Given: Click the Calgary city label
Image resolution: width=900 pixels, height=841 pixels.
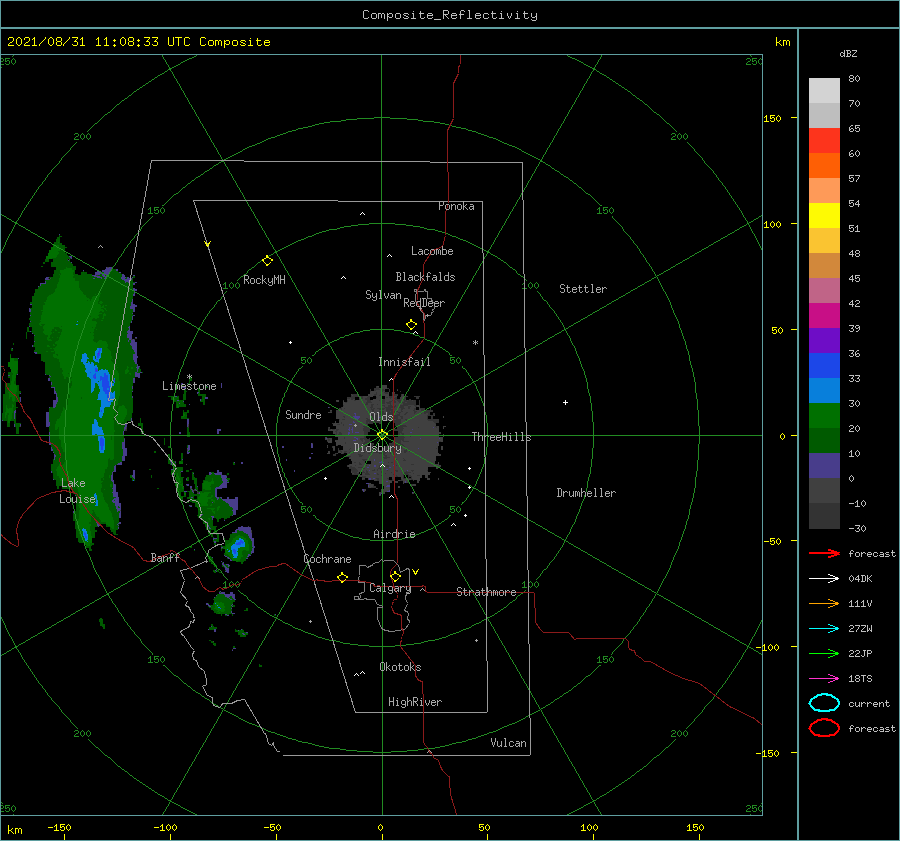Looking at the screenshot, I should point(390,588).
